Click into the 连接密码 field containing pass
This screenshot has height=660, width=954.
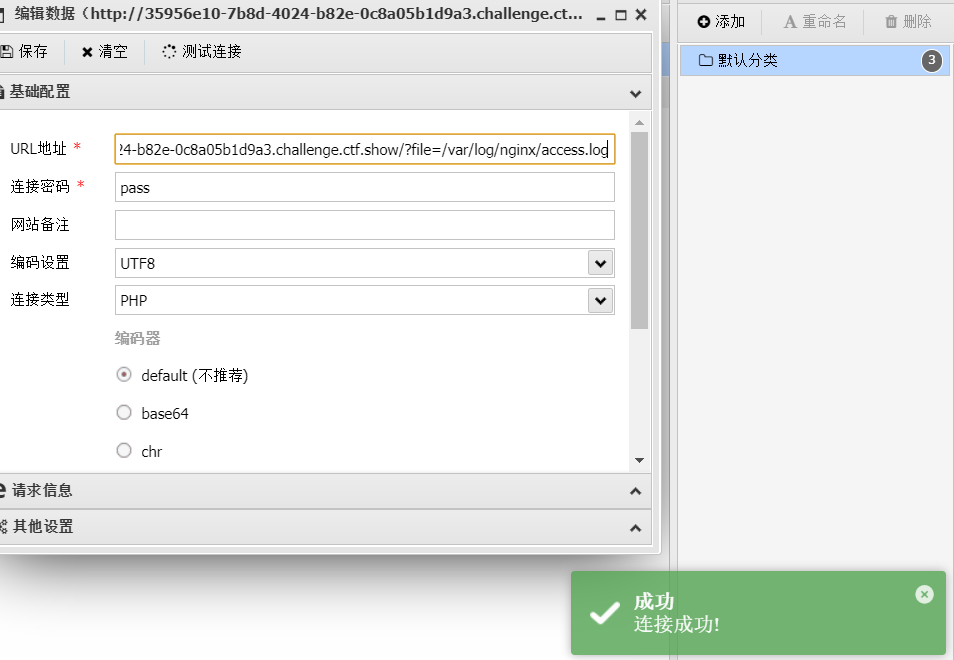click(365, 187)
